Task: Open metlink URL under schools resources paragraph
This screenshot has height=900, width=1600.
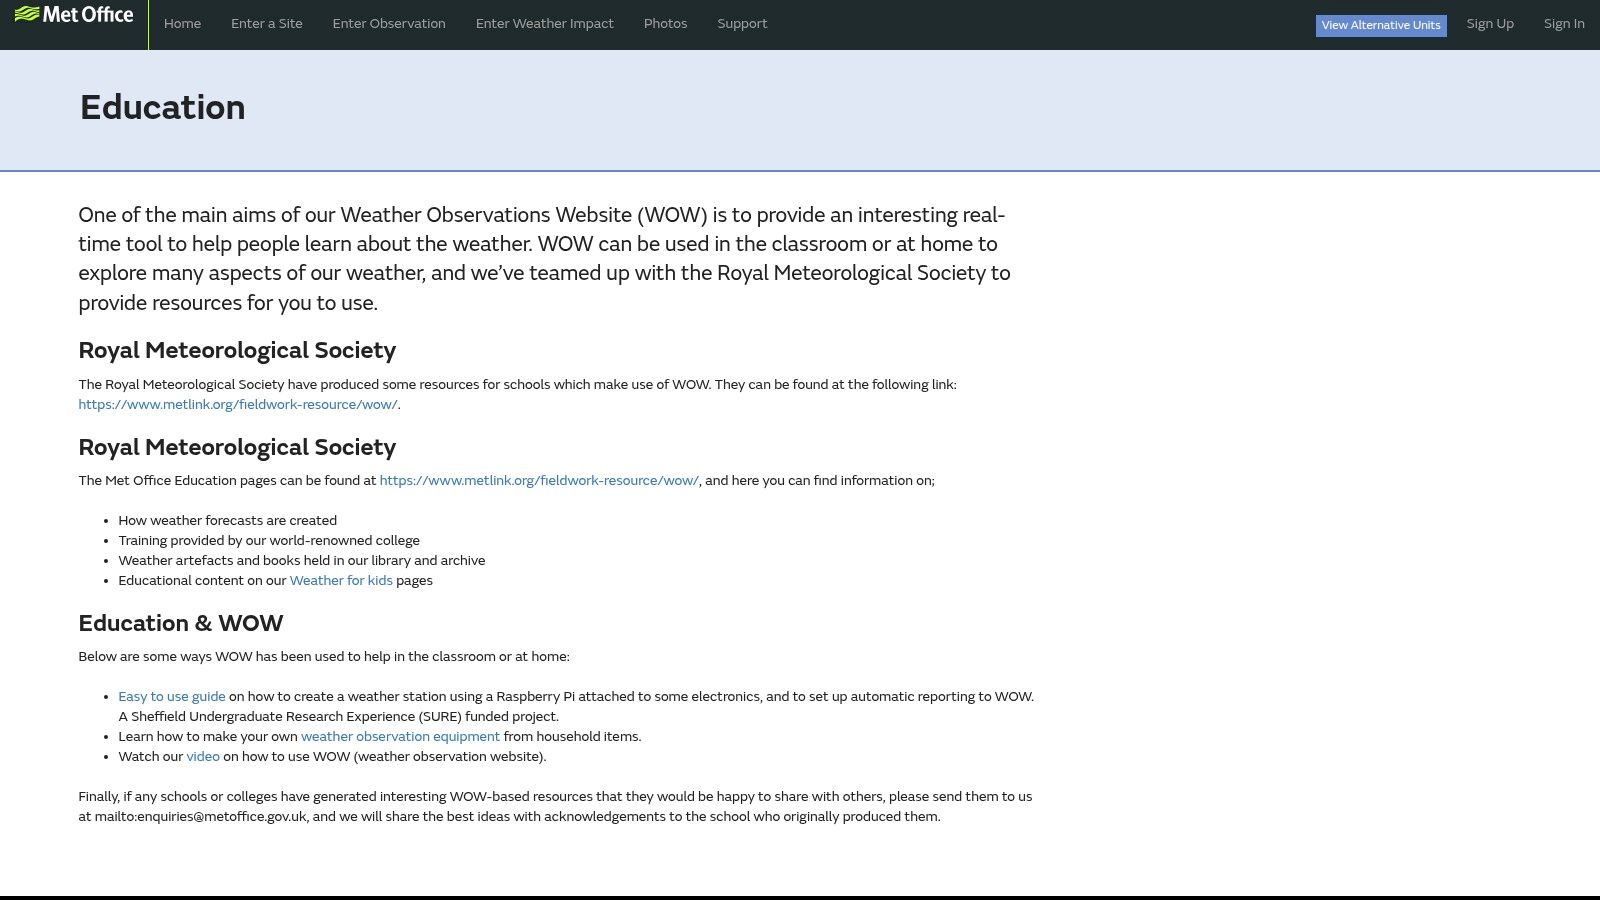Action: [238, 405]
